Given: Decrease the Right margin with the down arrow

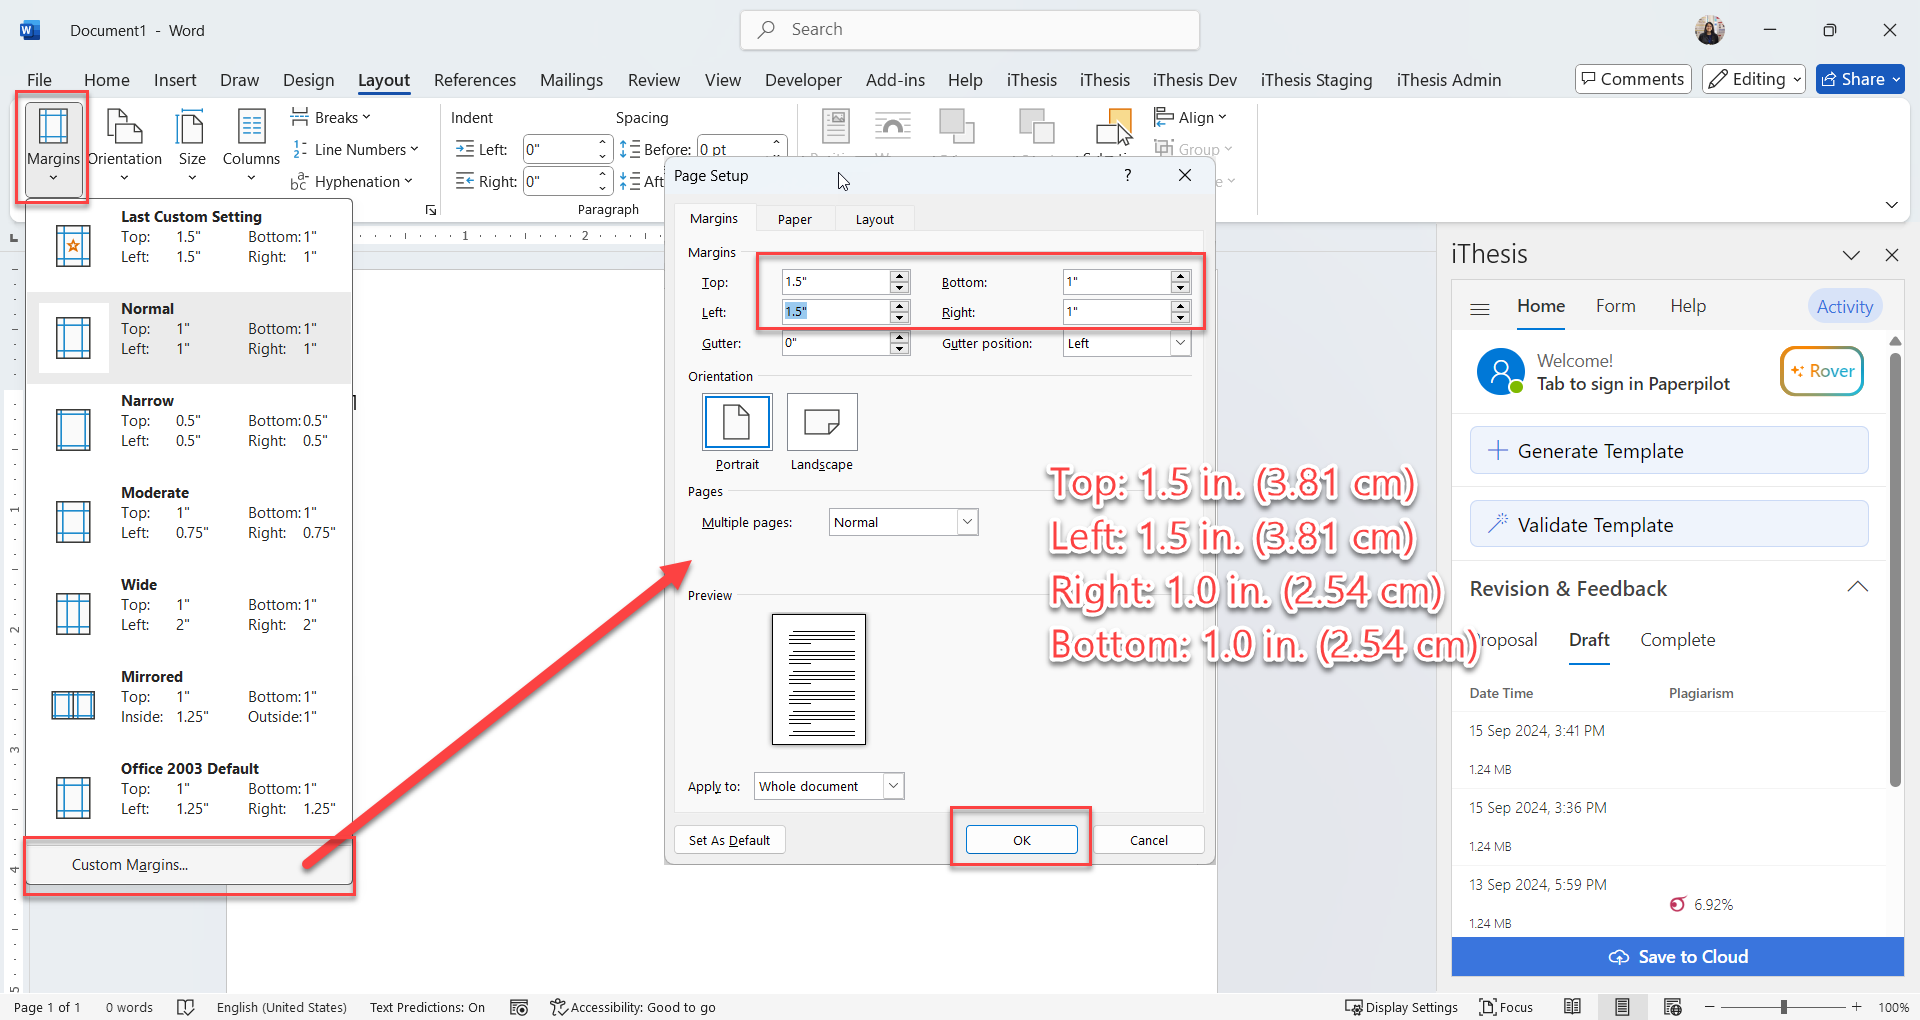Looking at the screenshot, I should tap(1181, 318).
